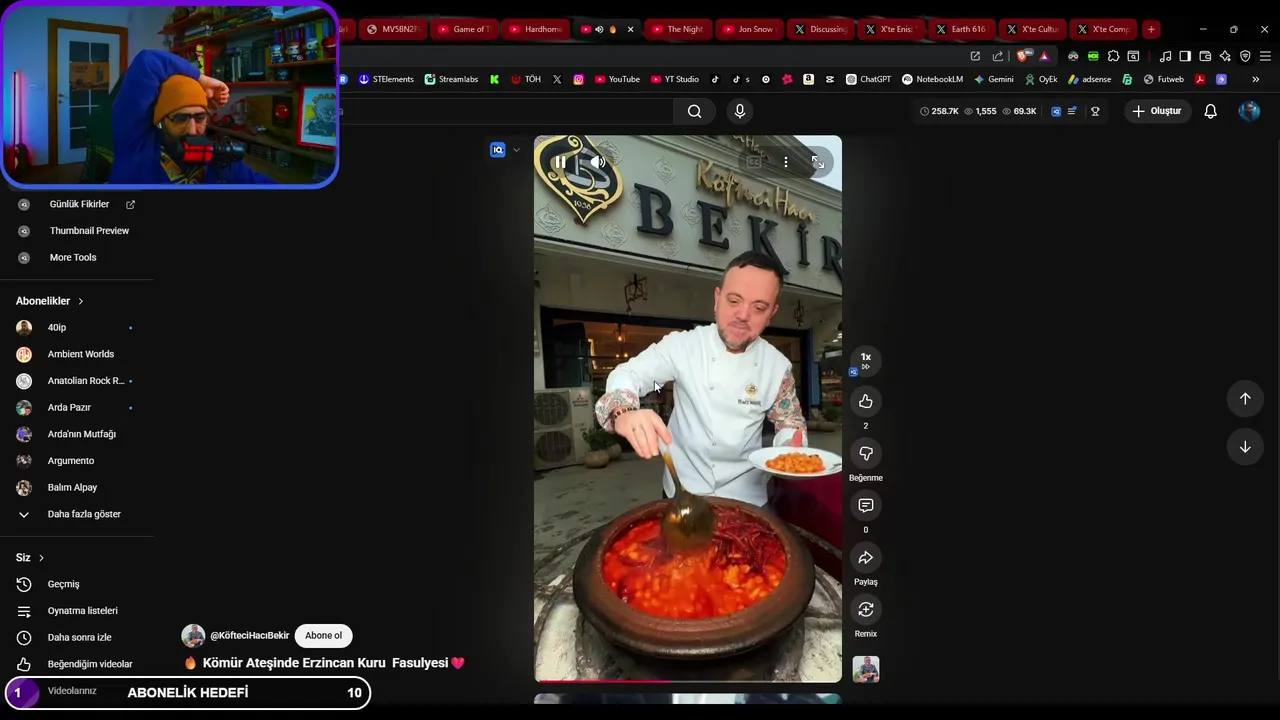Click the vidIQ 258.7K views stat
The image size is (1280, 720).
click(x=939, y=111)
